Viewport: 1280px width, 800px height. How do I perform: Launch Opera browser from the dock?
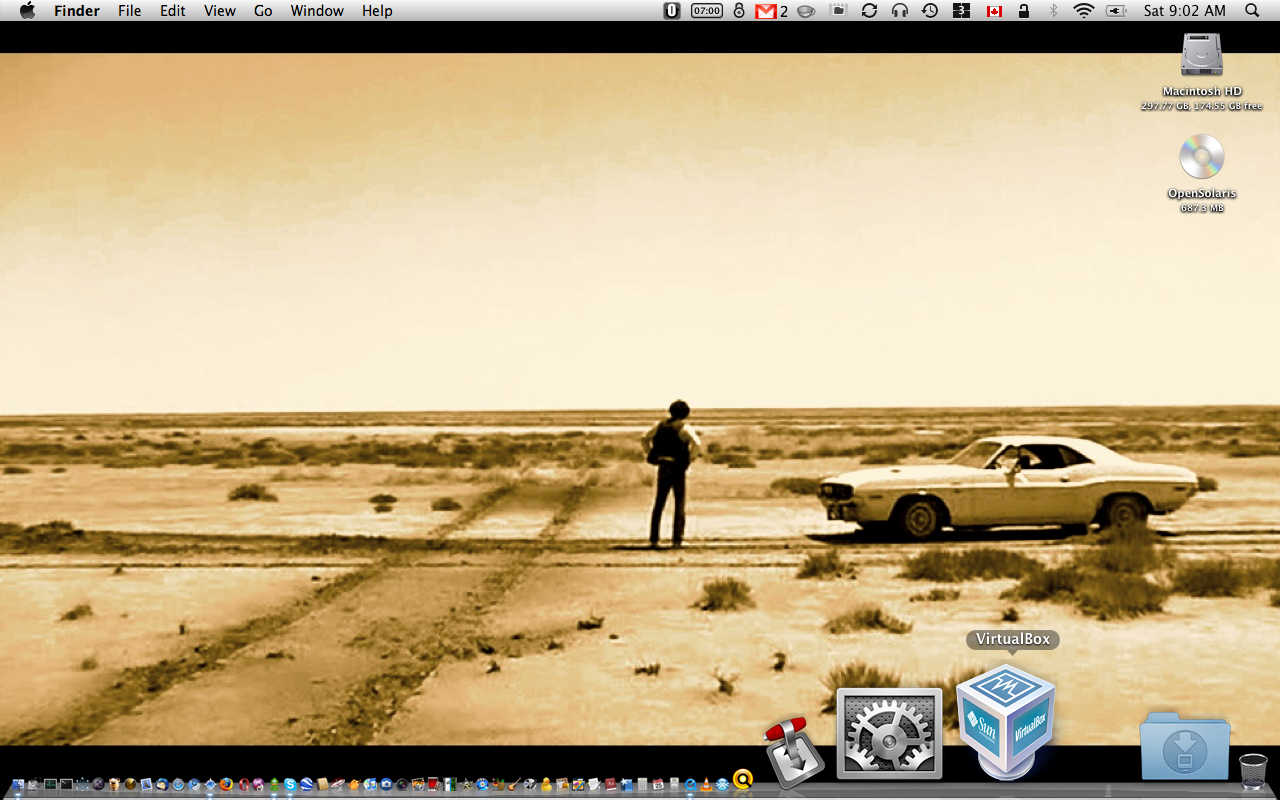pos(244,784)
